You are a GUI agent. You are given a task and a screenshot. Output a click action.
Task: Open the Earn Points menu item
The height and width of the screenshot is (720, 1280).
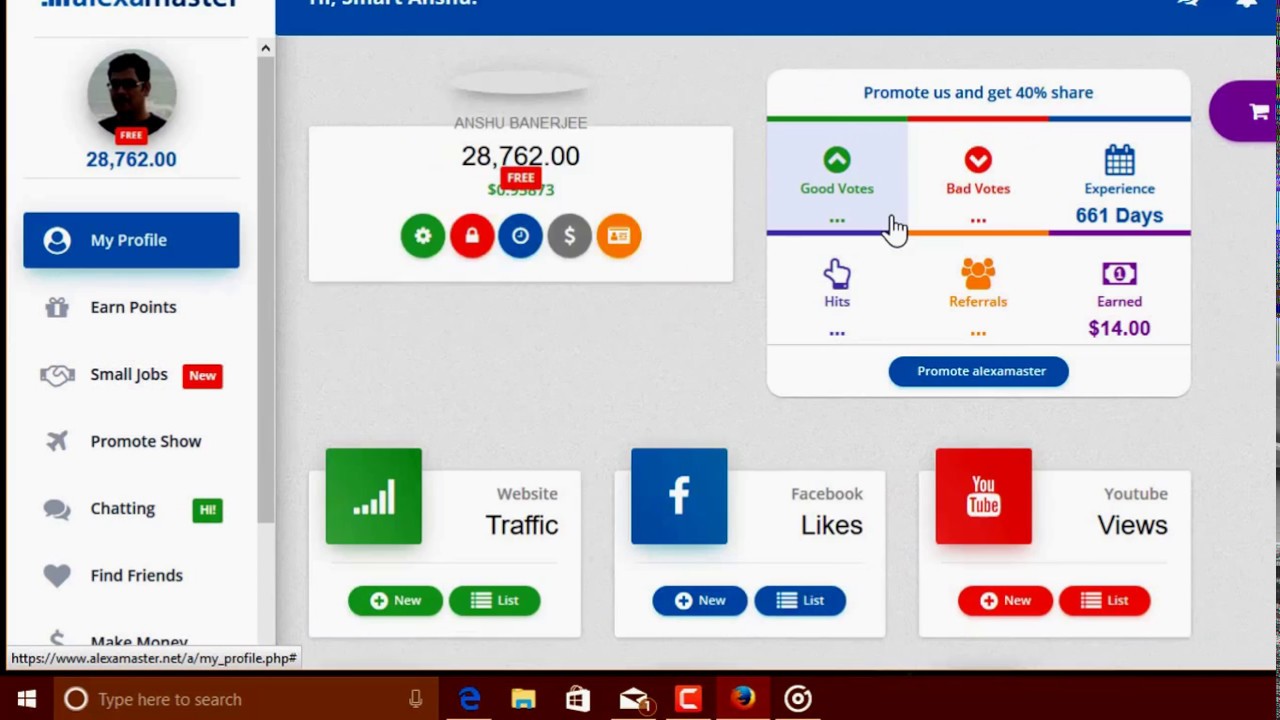131,307
